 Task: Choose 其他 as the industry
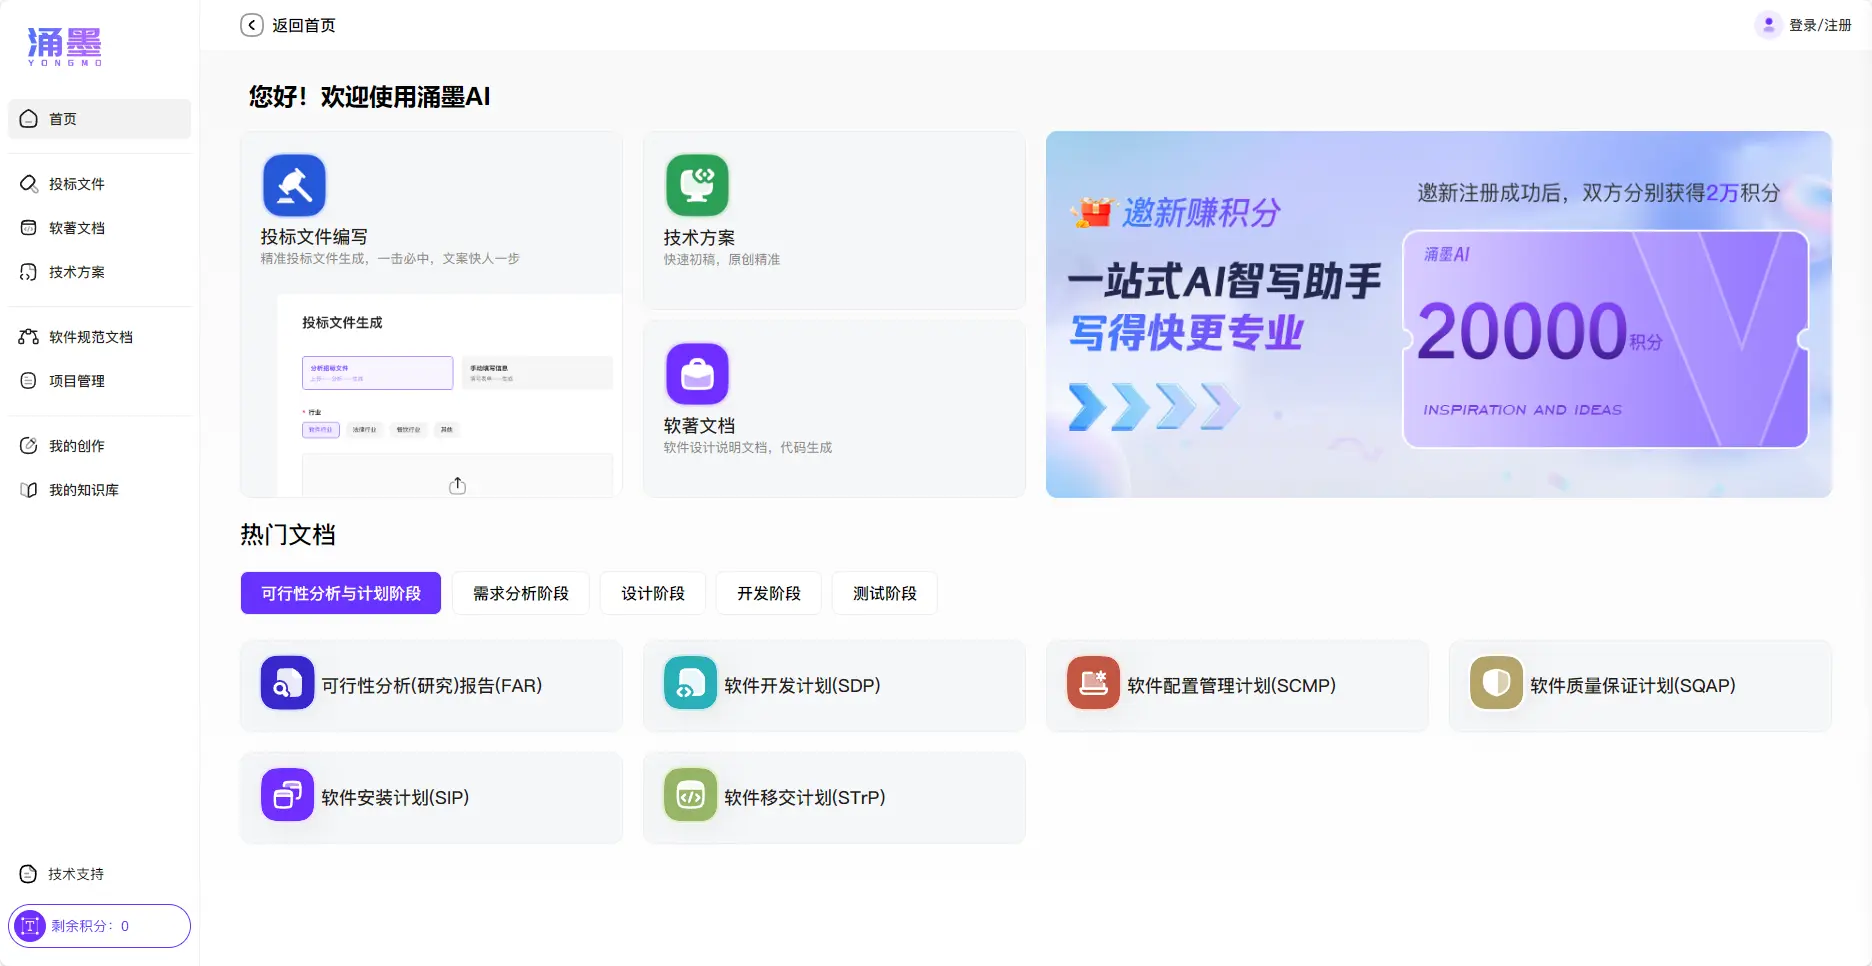point(447,430)
